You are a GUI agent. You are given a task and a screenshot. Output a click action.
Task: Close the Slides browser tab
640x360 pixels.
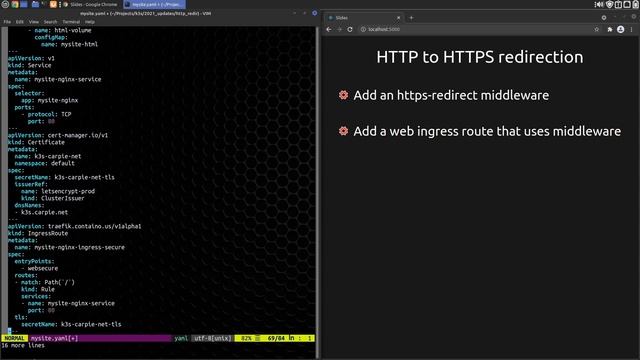point(399,18)
